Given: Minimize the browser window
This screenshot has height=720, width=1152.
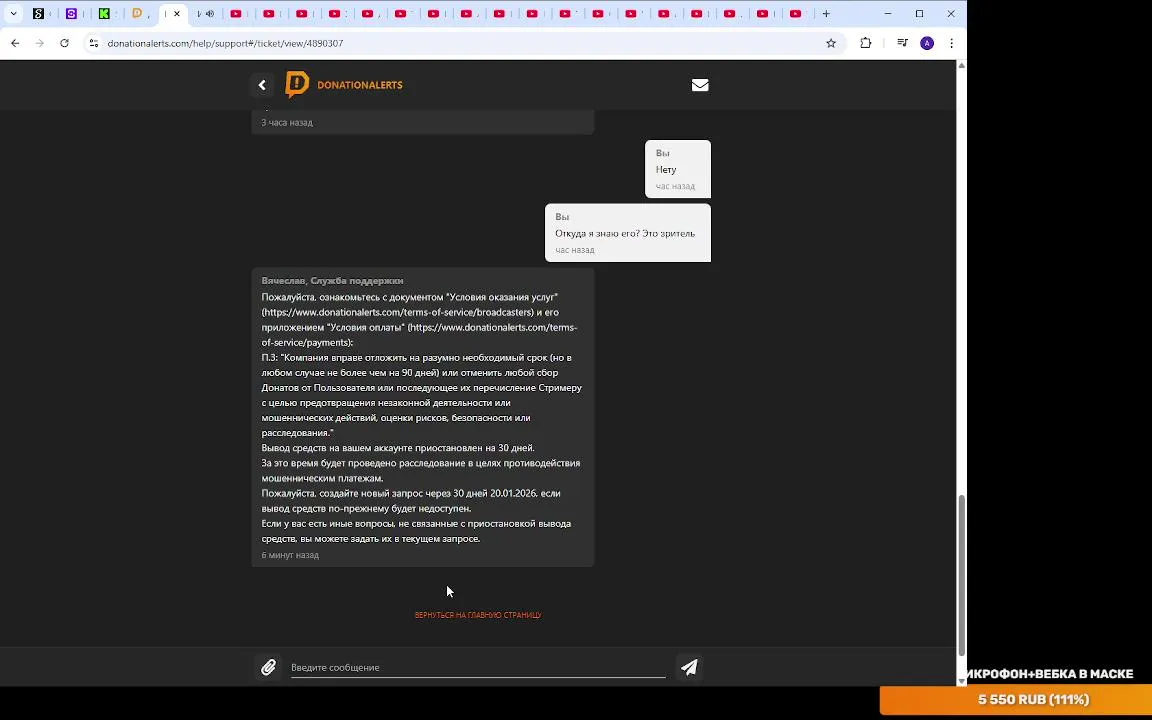Looking at the screenshot, I should [x=888, y=13].
